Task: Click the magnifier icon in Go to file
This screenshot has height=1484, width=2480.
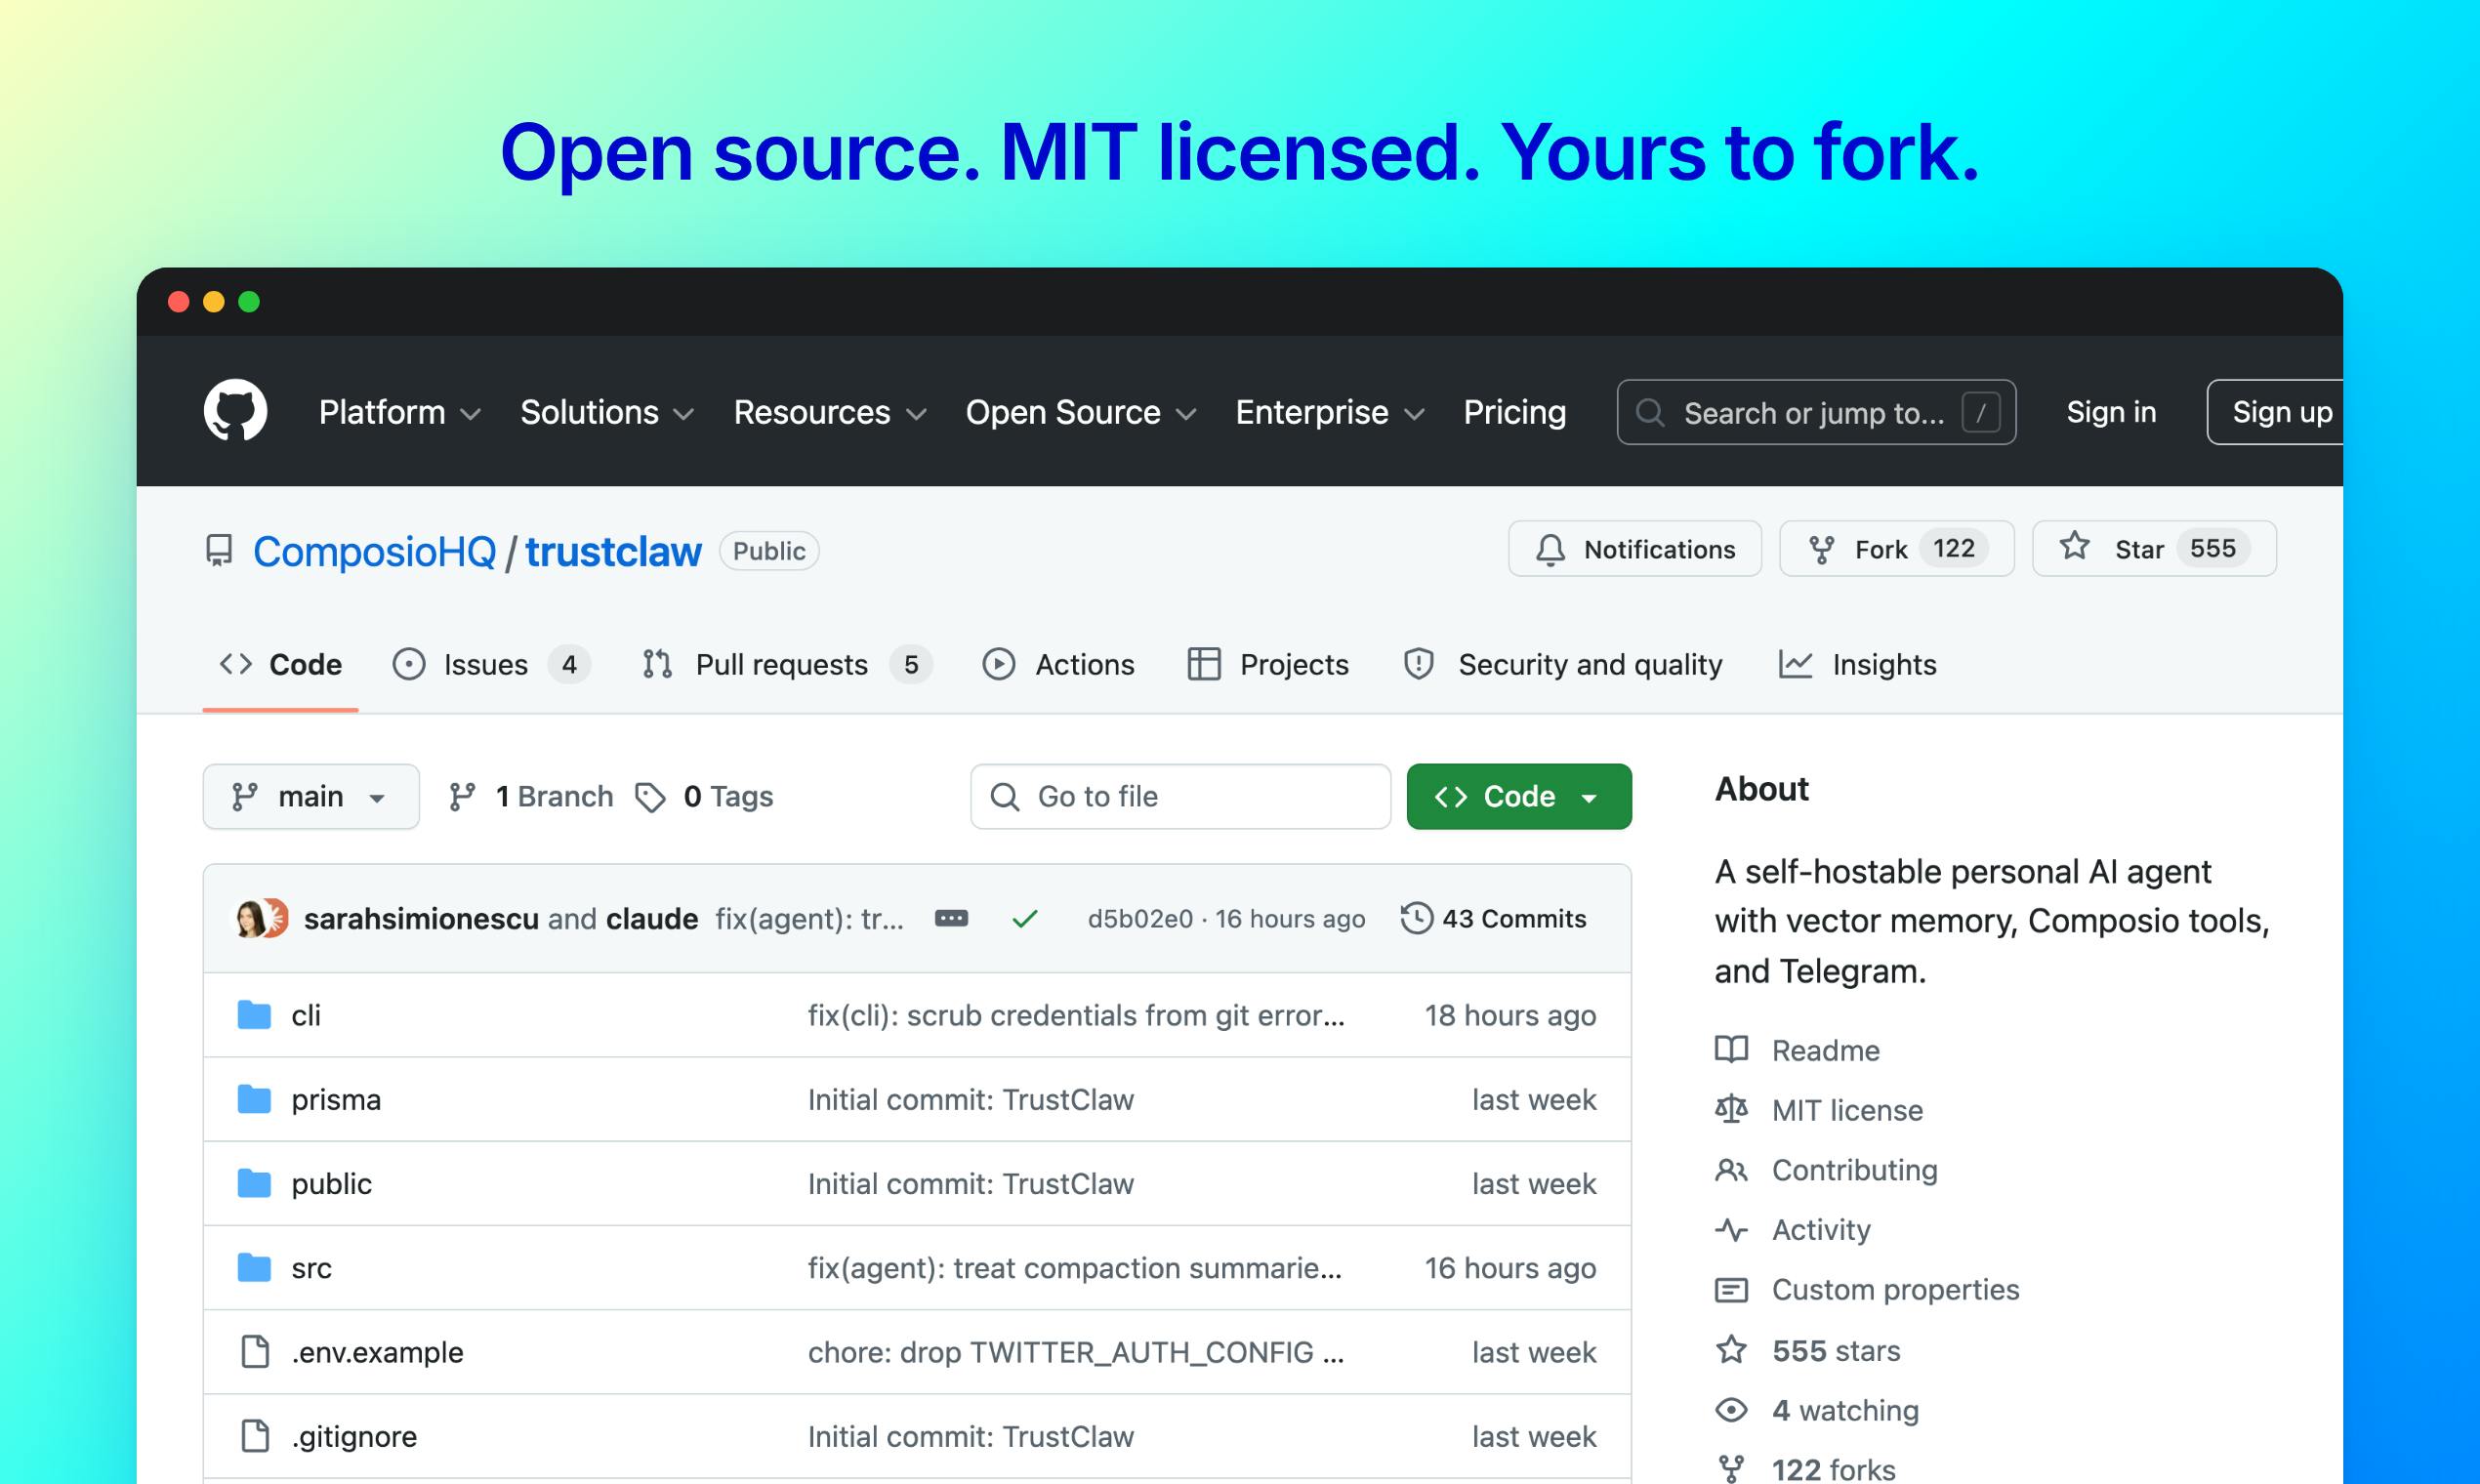Action: pyautogui.click(x=1005, y=797)
